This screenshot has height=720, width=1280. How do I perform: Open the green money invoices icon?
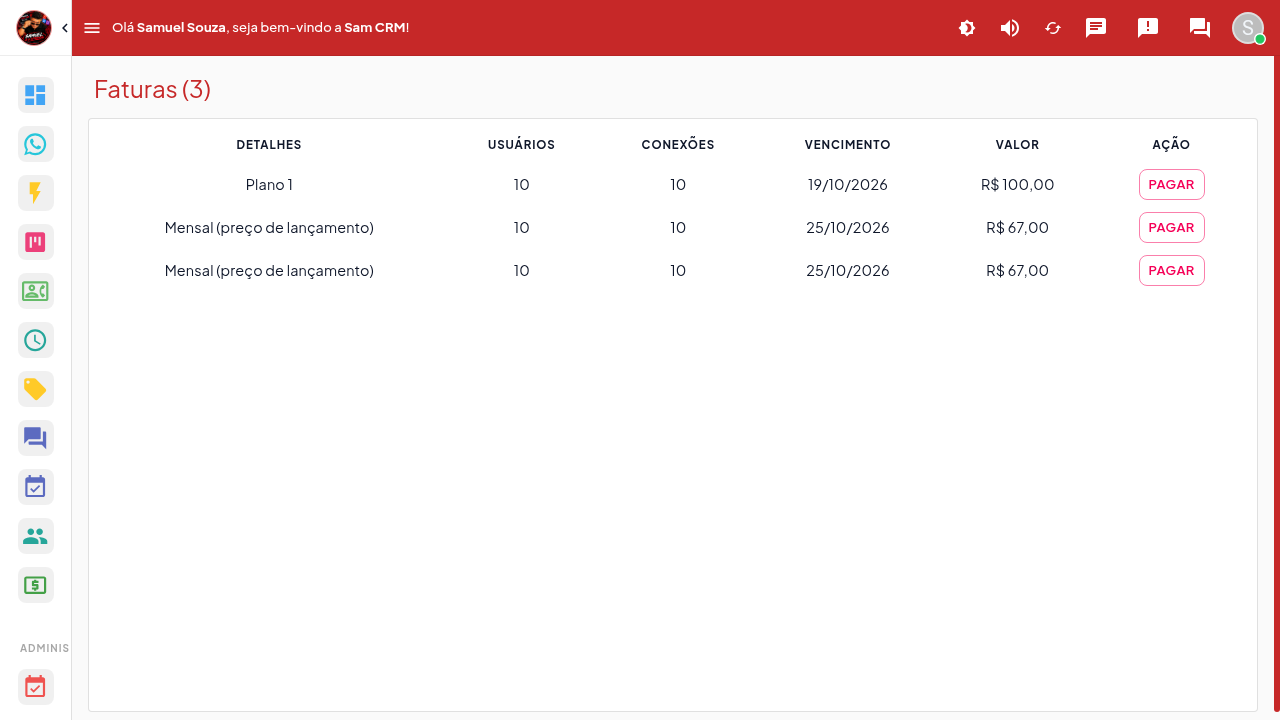(35, 585)
